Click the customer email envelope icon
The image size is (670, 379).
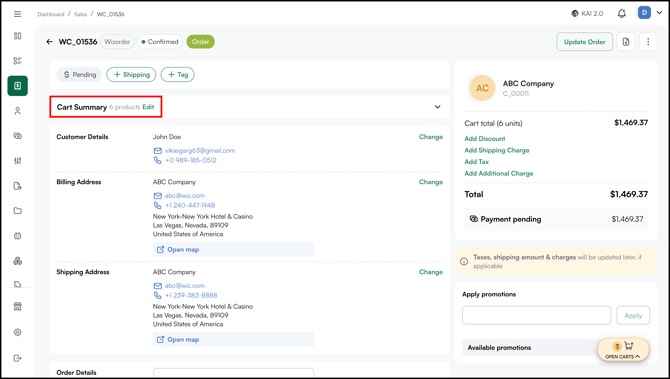158,151
